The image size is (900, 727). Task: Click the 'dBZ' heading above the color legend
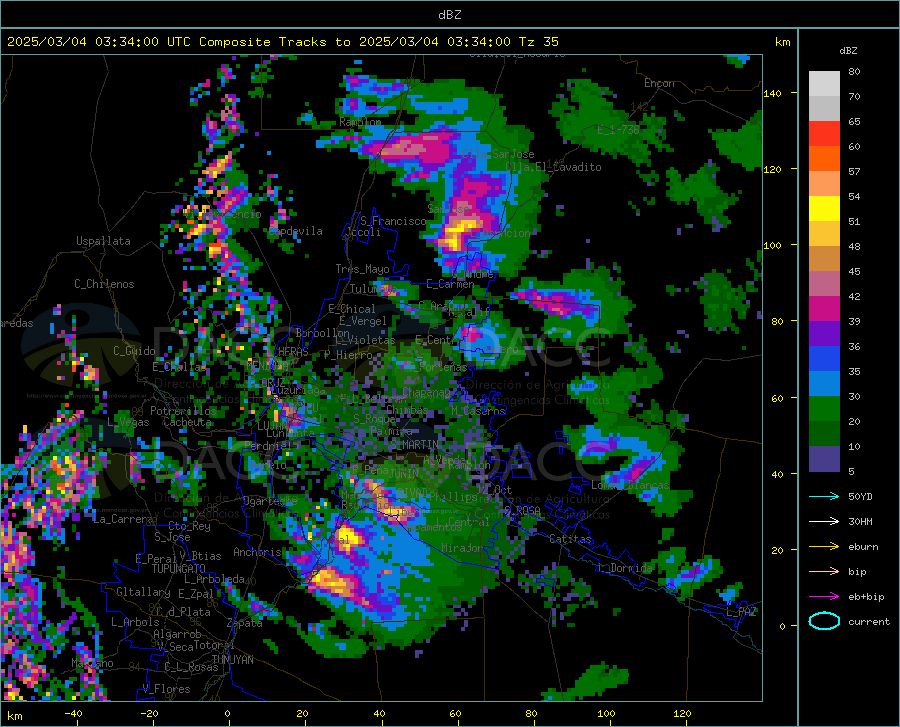click(848, 50)
